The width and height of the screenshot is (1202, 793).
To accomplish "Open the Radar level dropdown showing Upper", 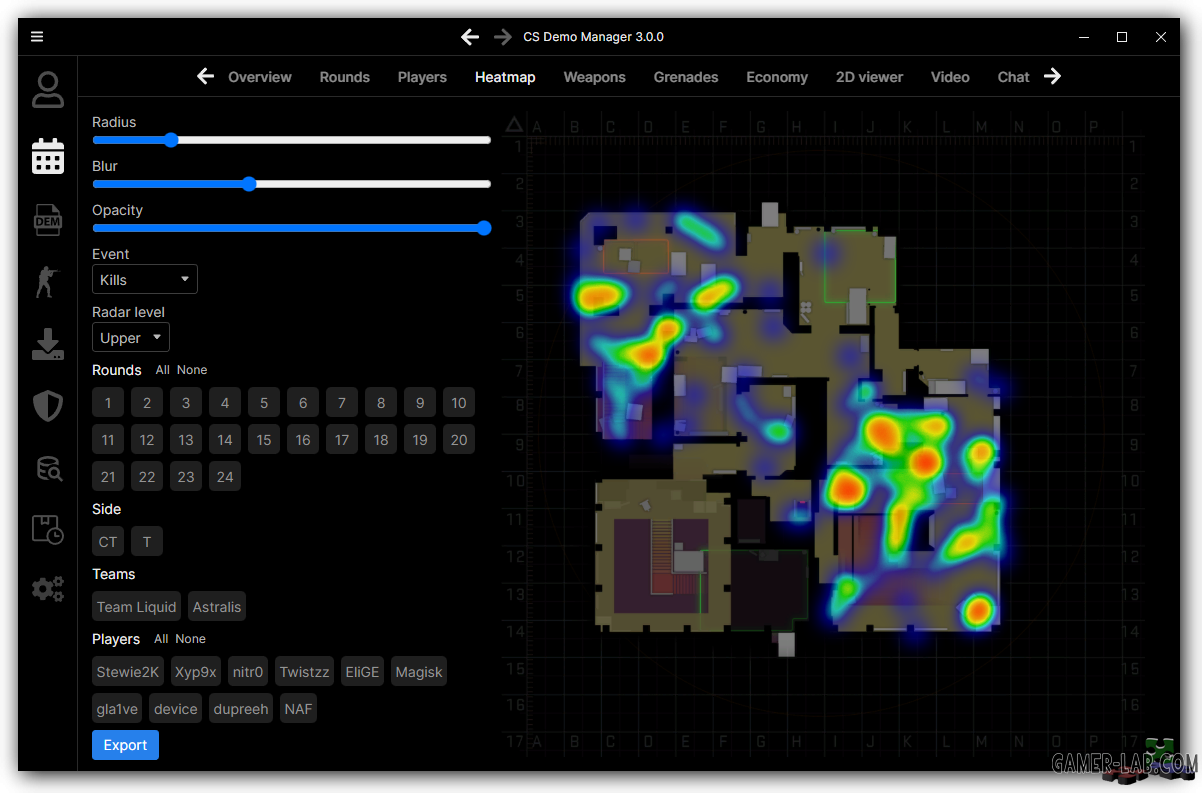I will [131, 338].
